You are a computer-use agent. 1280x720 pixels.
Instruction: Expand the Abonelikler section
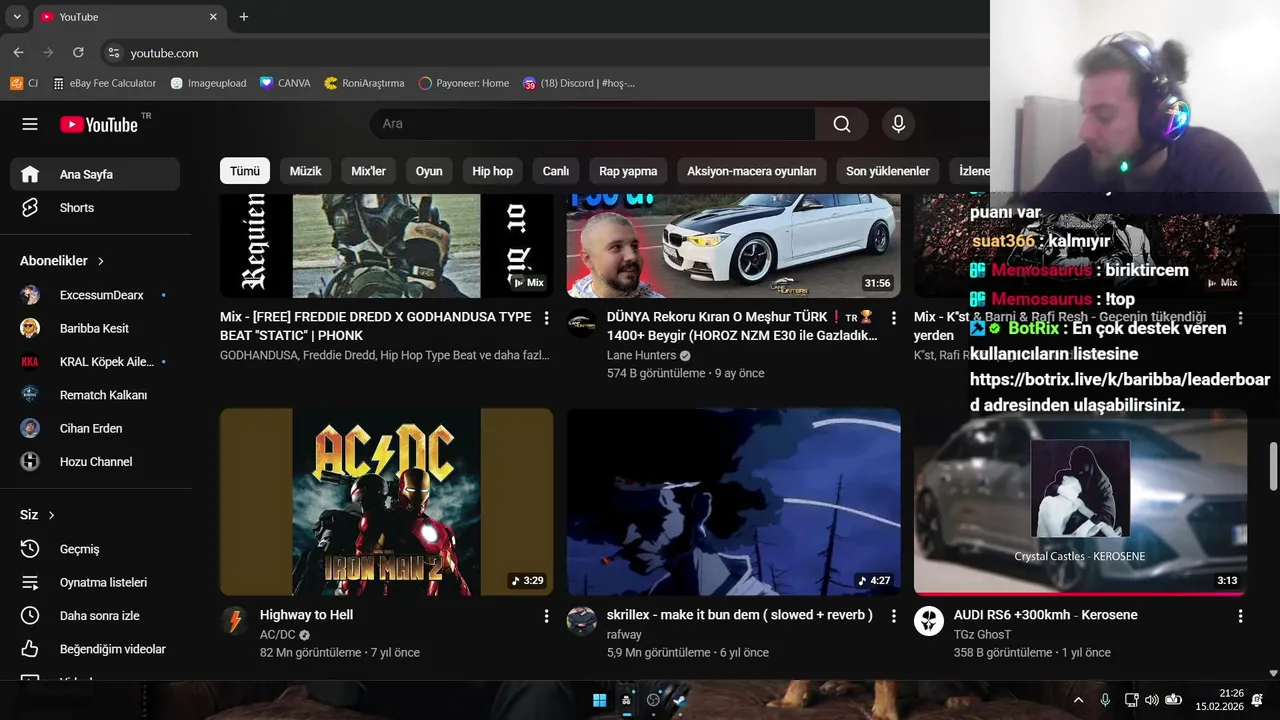(x=62, y=261)
